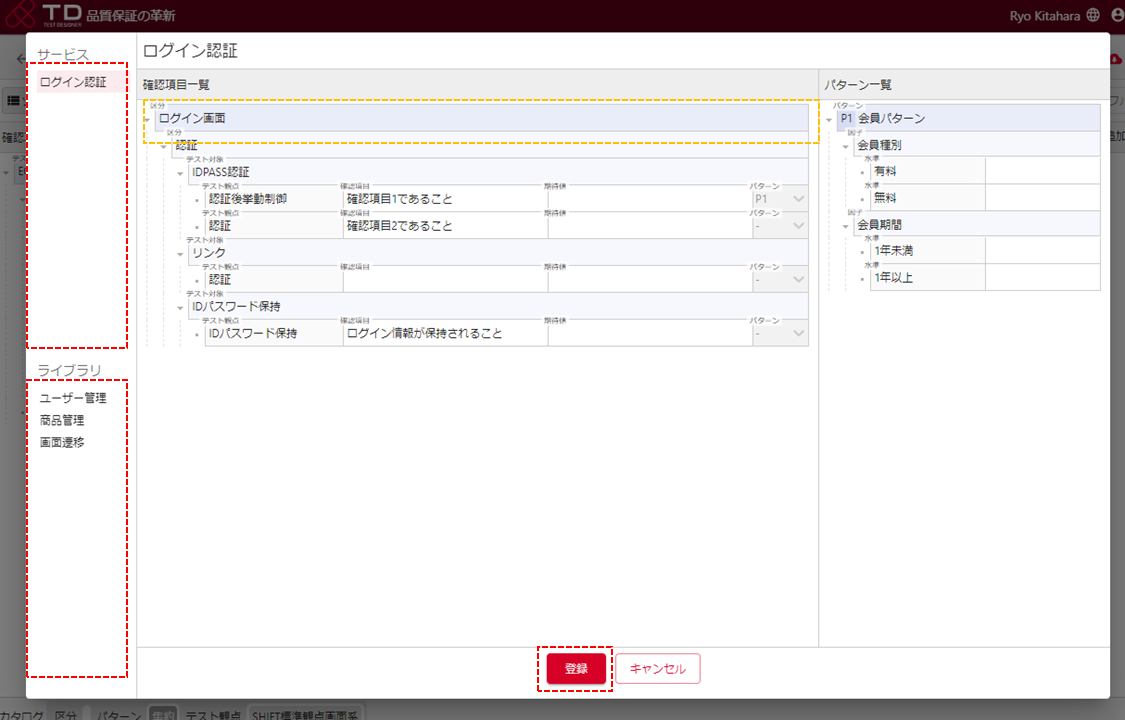Select 商品管理 in the library list
The height and width of the screenshot is (720, 1125).
62,420
